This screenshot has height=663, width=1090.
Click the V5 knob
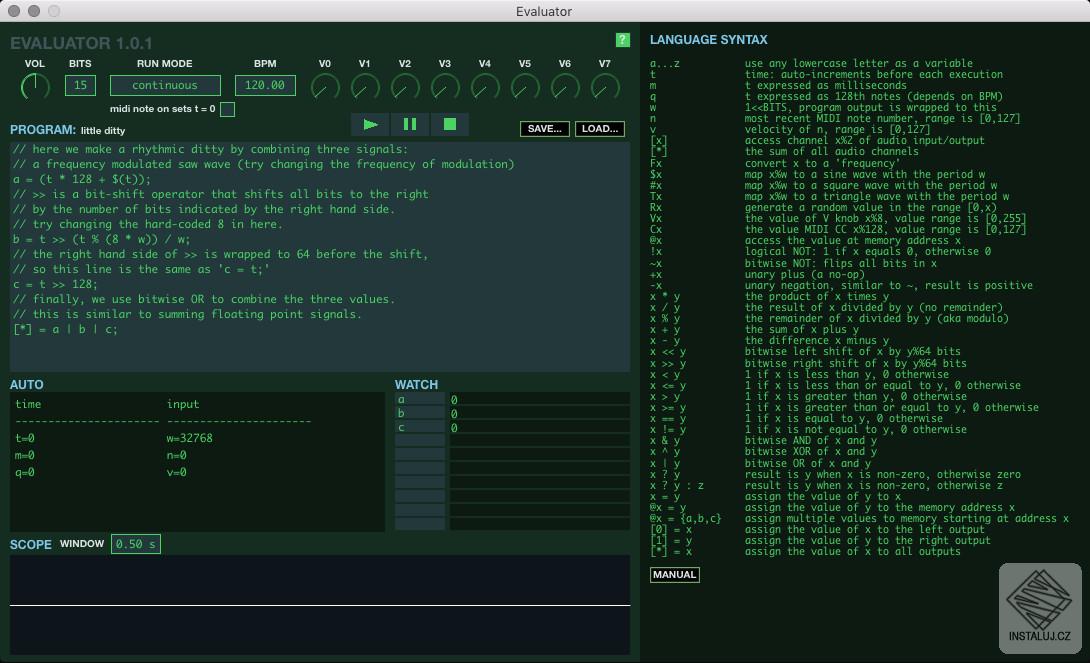click(525, 88)
